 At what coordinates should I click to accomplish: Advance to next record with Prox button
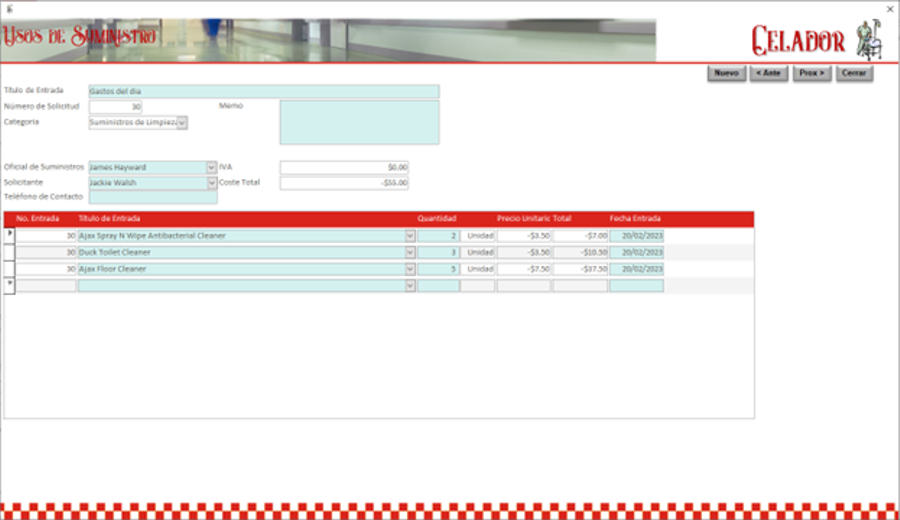point(812,73)
